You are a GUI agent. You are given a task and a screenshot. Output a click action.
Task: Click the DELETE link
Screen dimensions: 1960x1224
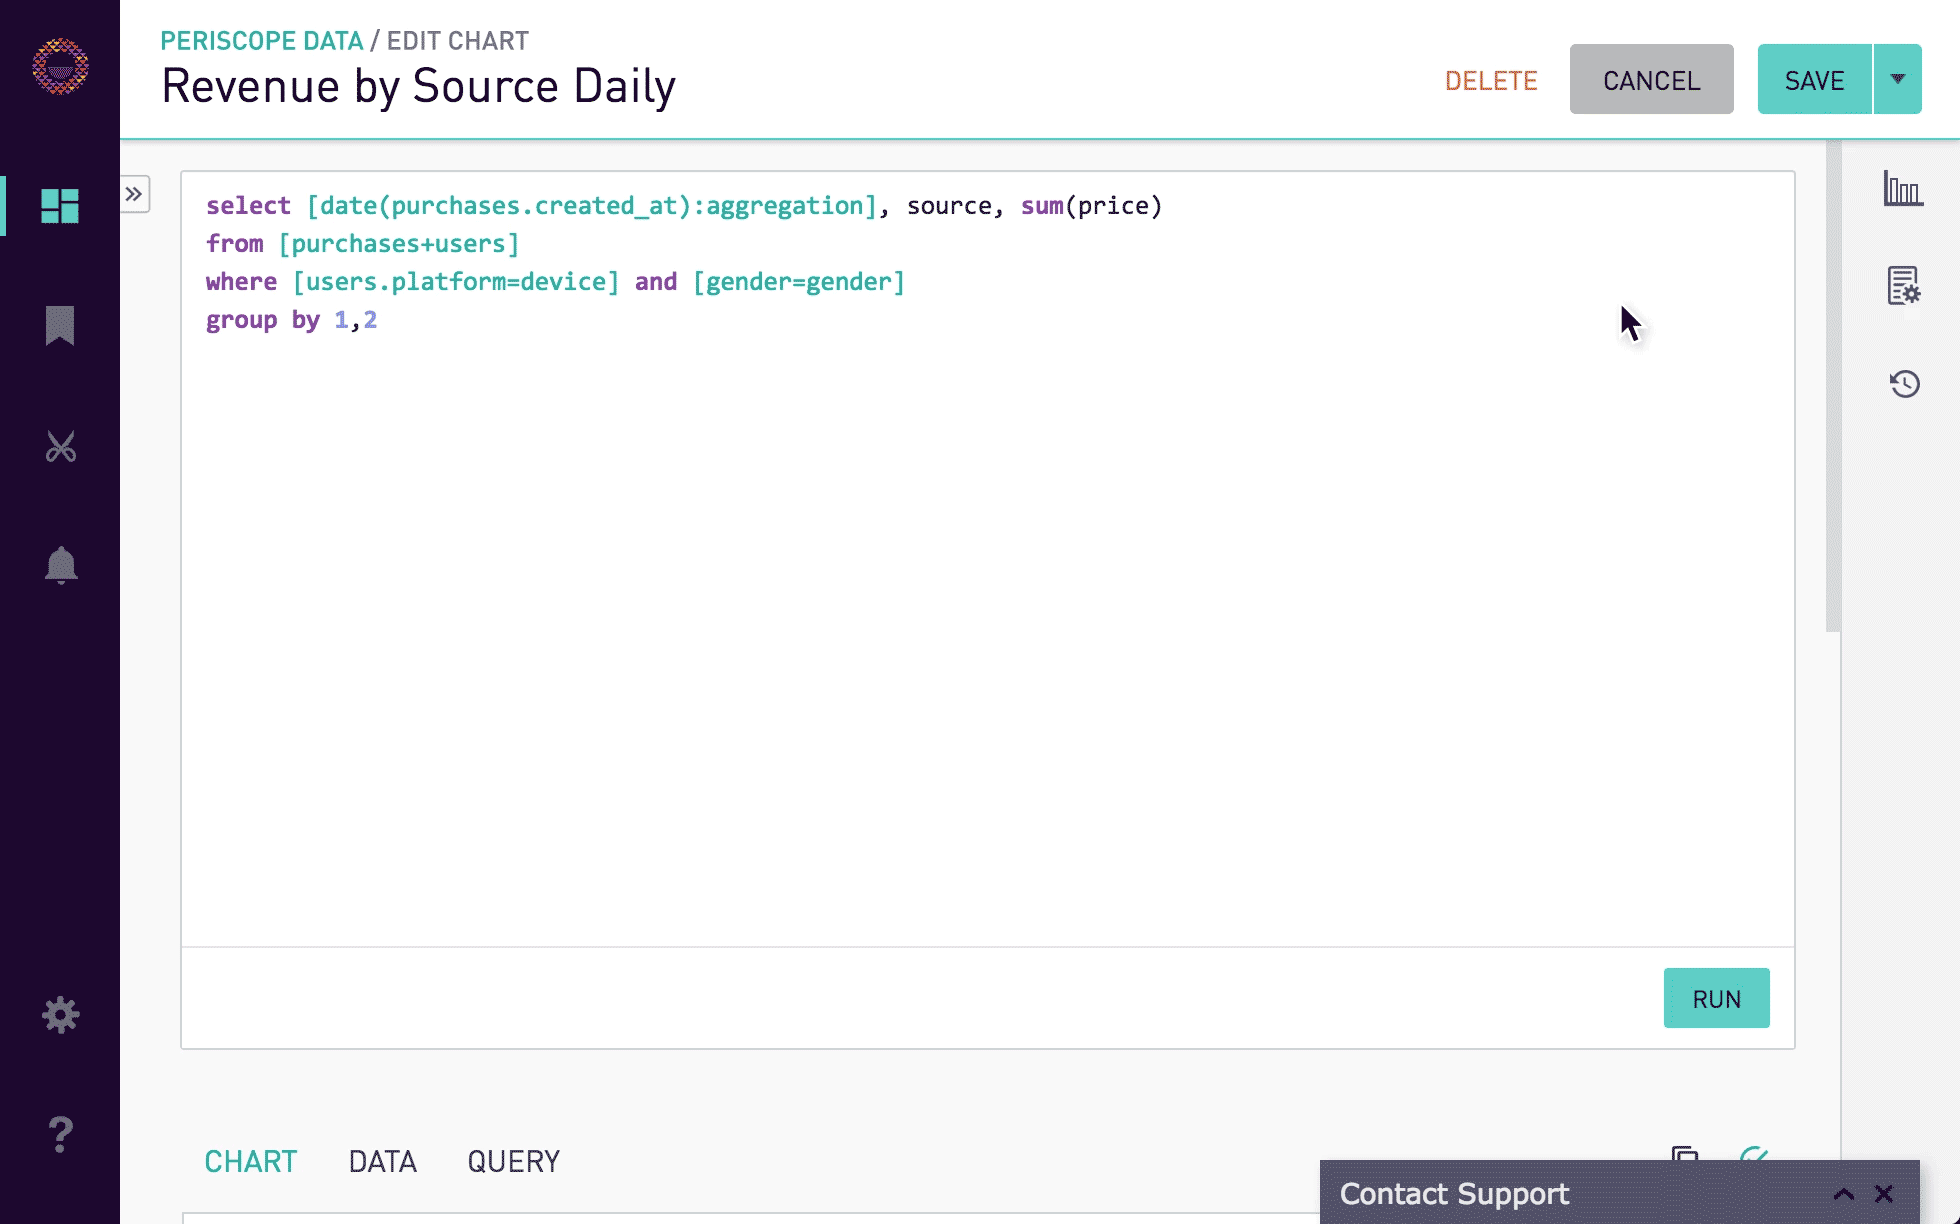[x=1491, y=80]
